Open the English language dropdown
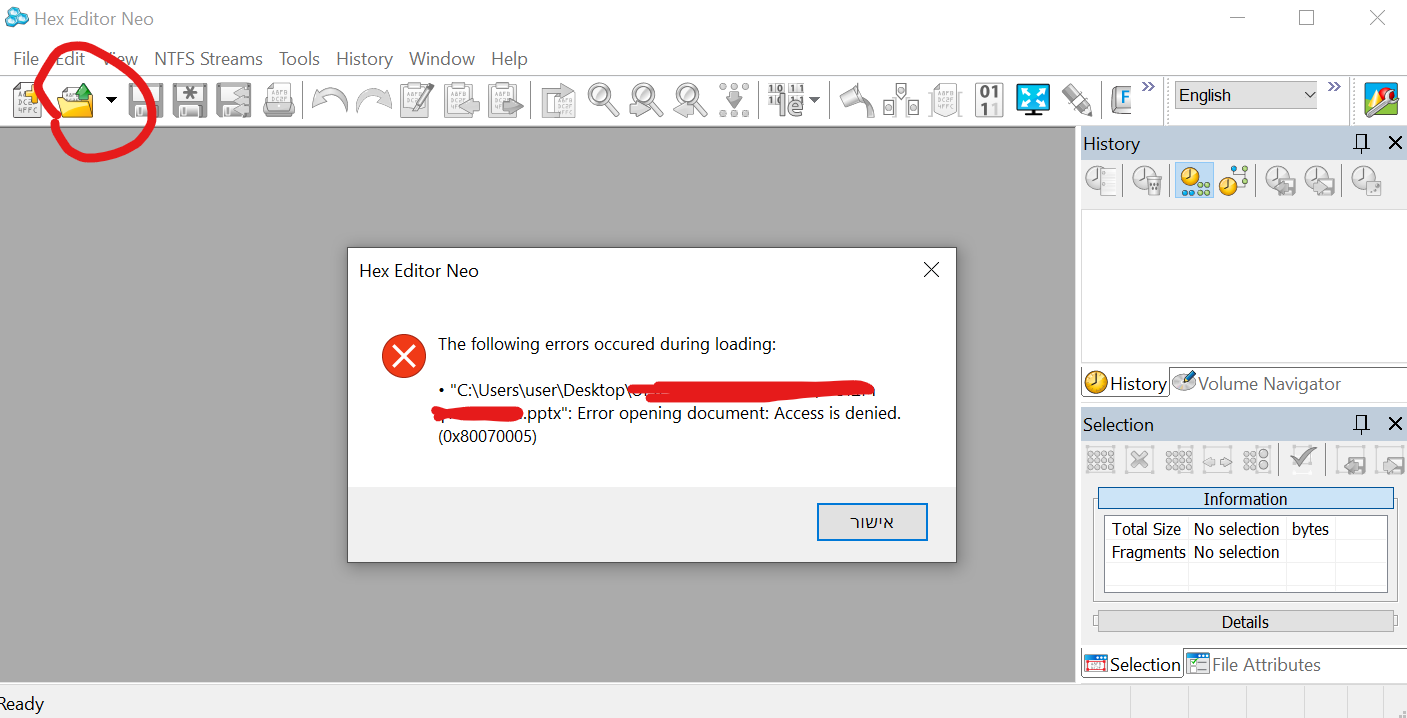Image resolution: width=1407 pixels, height=718 pixels. coord(1245,95)
